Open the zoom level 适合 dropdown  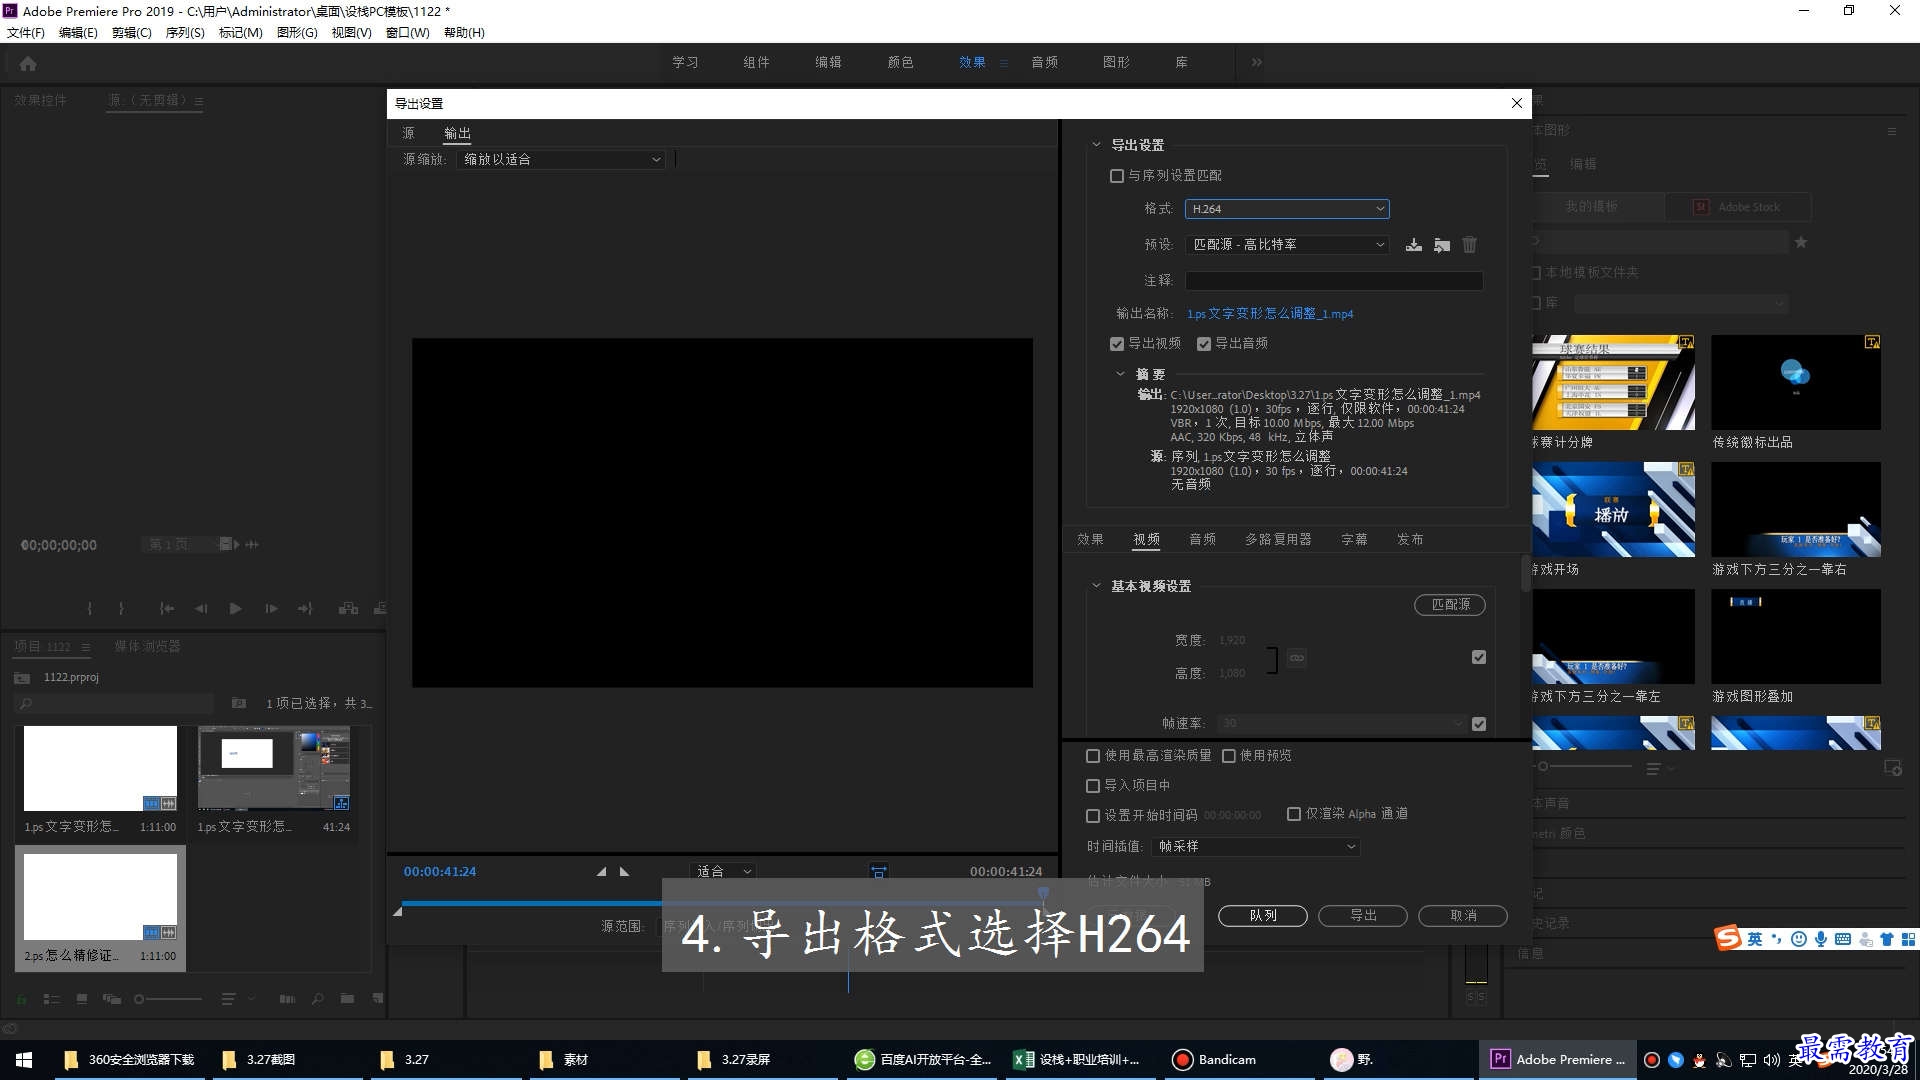click(722, 872)
